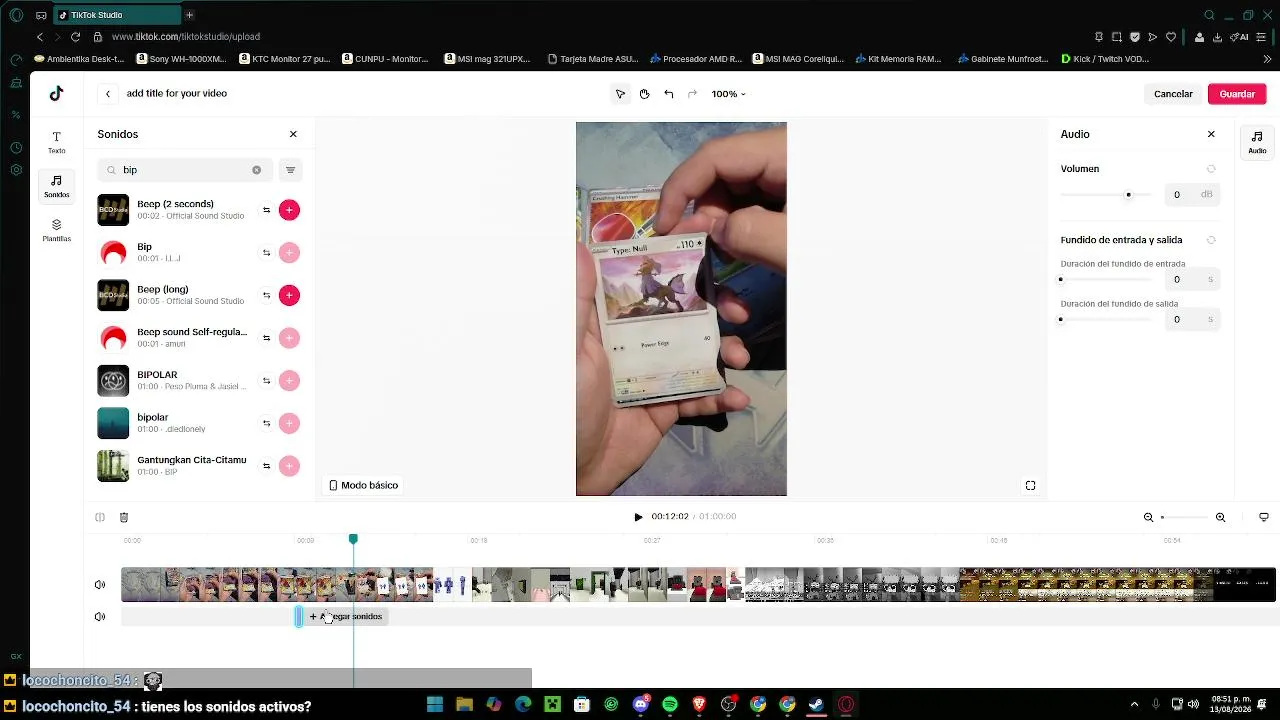
Task: Toggle Modo básico
Action: [x=363, y=485]
